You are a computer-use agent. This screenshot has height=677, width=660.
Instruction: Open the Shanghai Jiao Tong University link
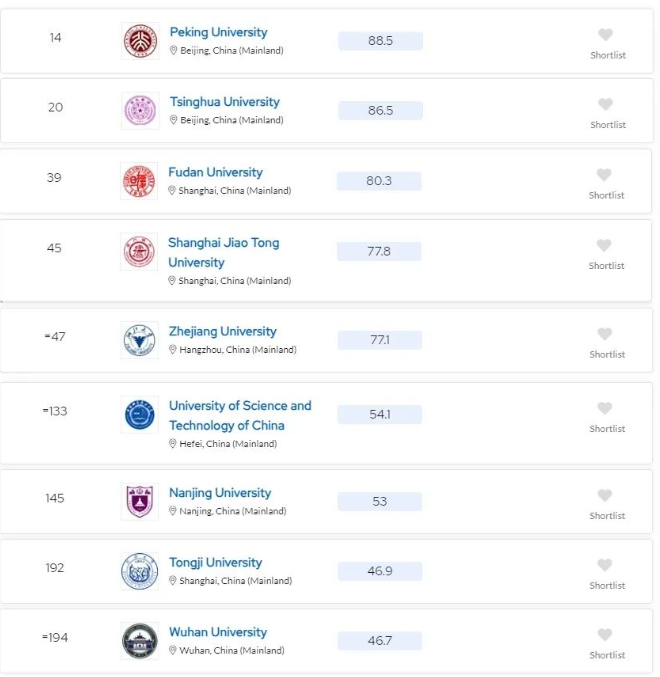pyautogui.click(x=224, y=252)
